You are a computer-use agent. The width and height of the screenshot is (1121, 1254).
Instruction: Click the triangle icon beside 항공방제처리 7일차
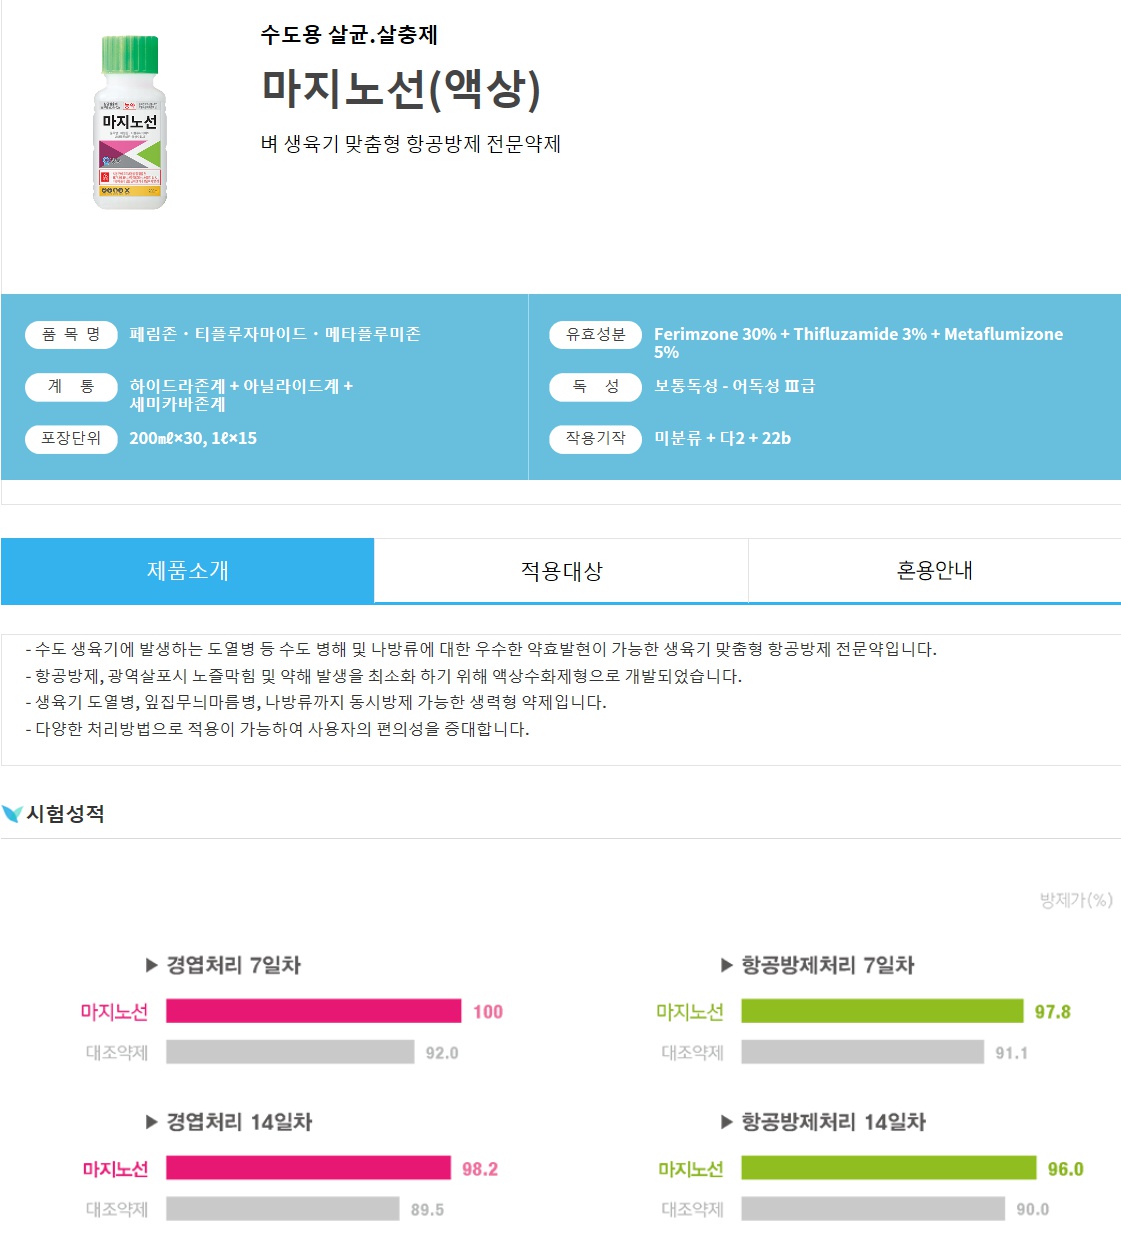click(727, 965)
